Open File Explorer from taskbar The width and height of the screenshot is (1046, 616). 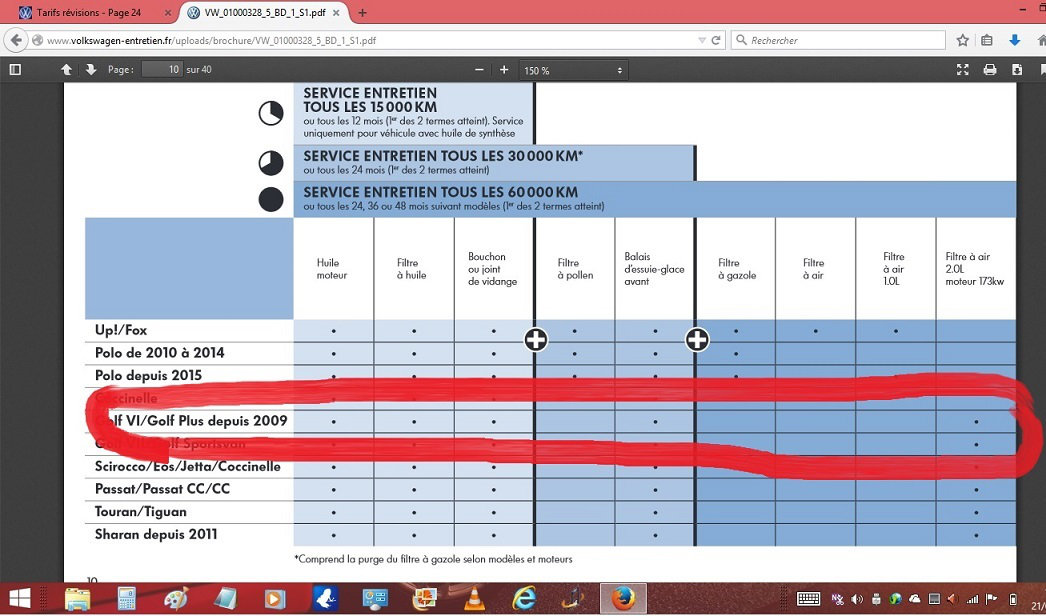click(x=77, y=599)
